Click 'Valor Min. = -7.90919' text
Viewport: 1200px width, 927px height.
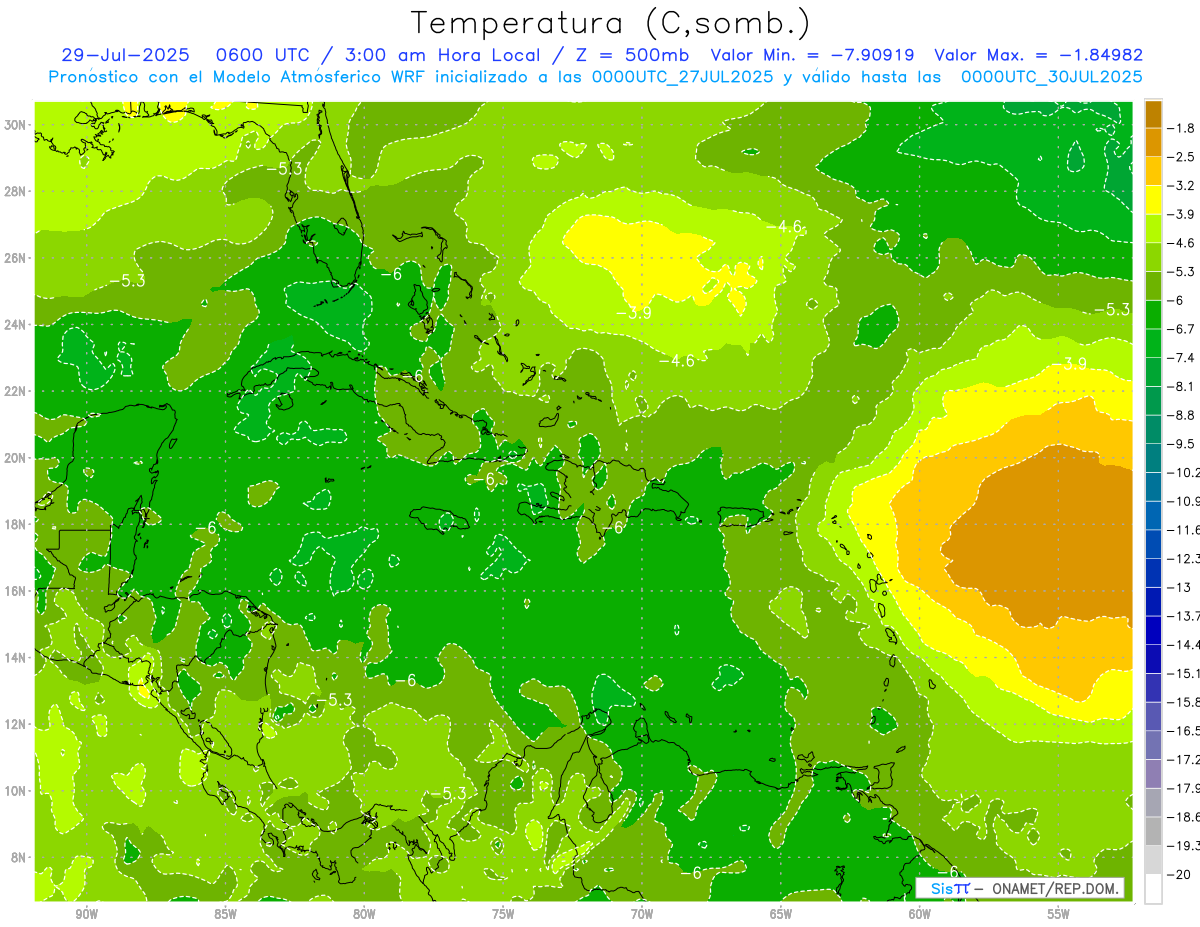pos(814,55)
